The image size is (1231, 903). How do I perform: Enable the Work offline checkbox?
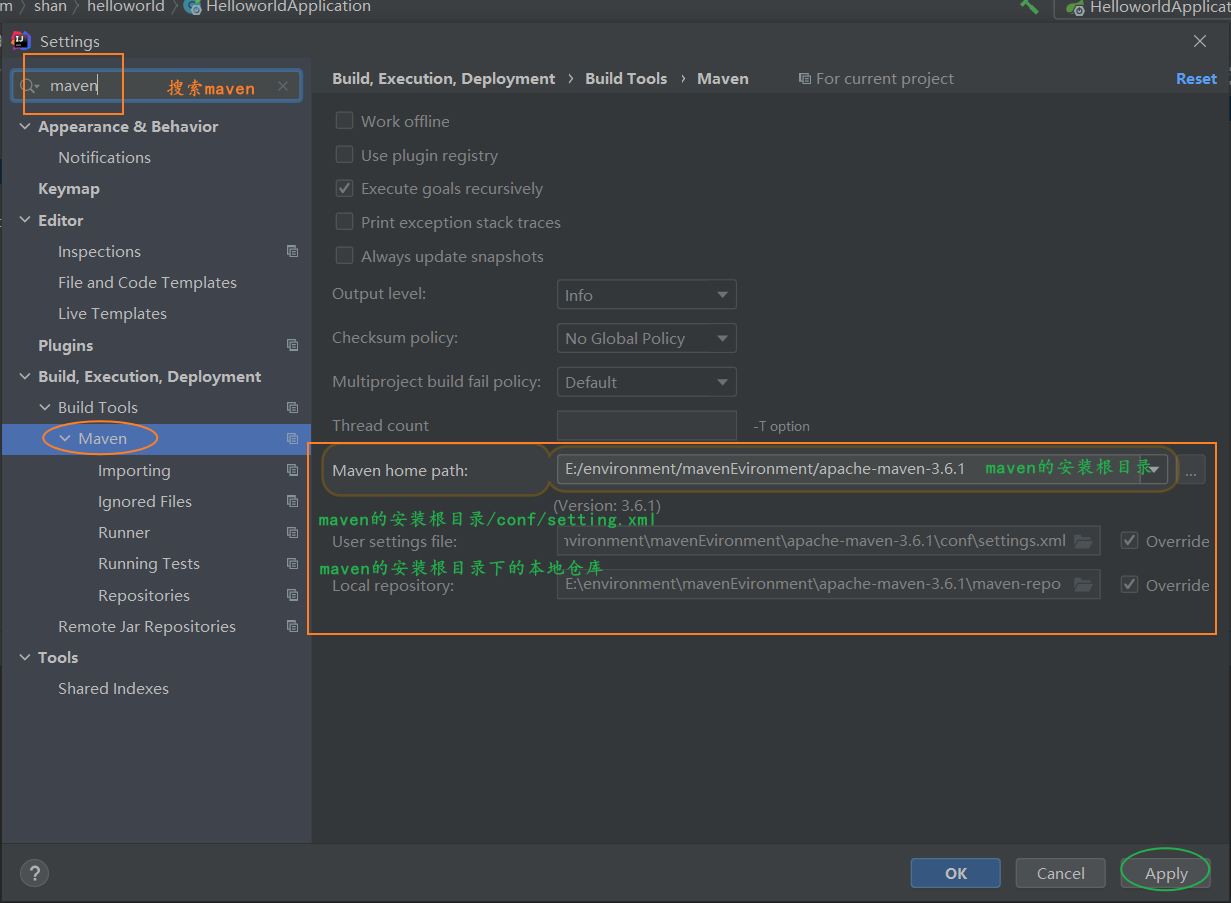click(x=345, y=121)
